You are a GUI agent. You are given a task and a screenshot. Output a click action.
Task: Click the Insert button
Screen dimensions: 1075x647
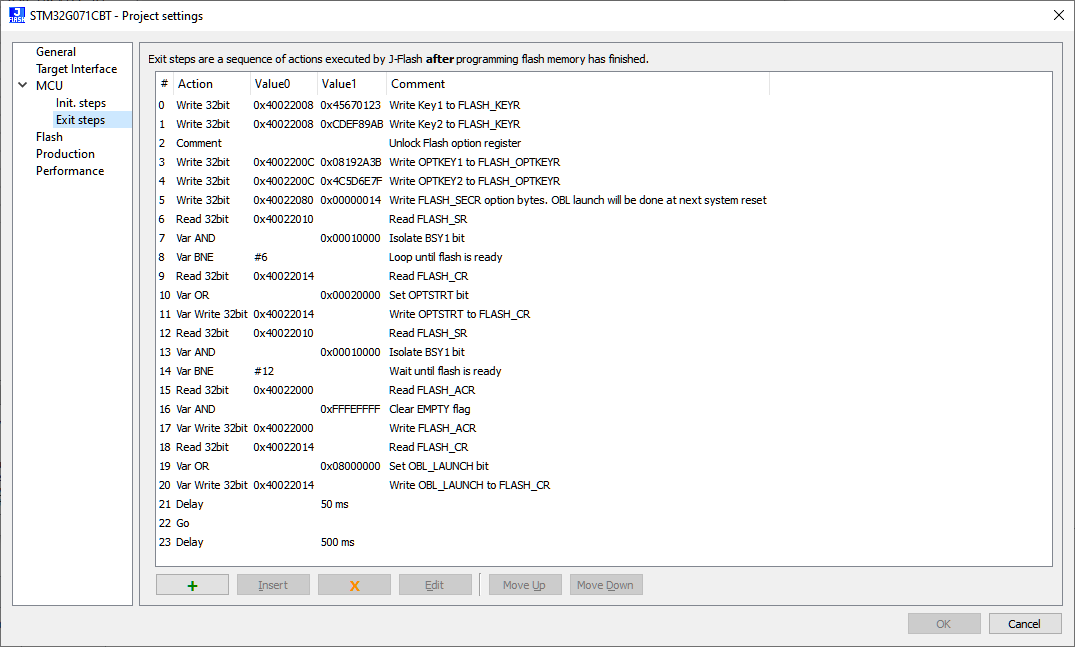pyautogui.click(x=273, y=585)
